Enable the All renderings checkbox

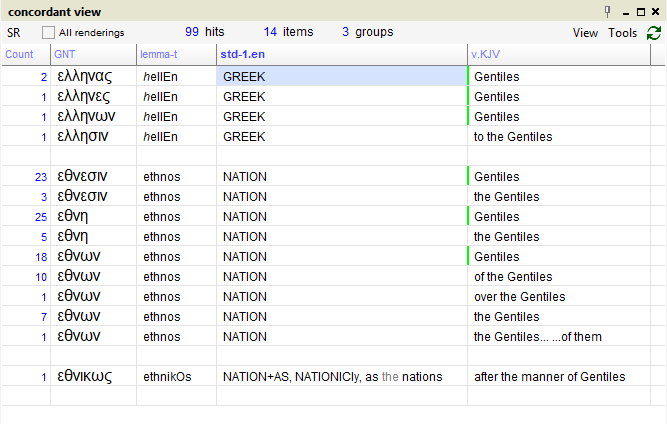49,33
